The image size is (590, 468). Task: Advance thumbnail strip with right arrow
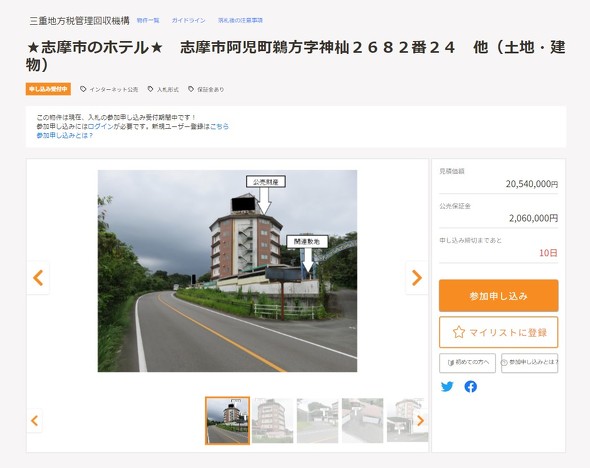421,420
